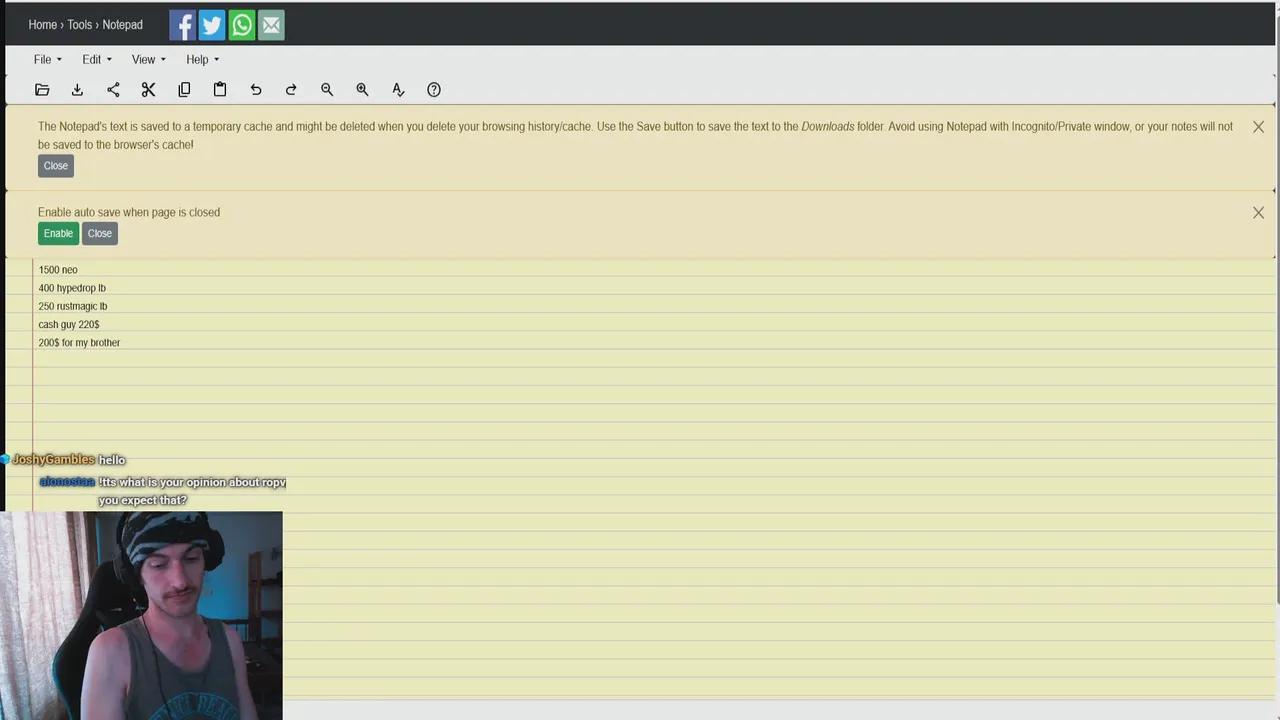Paste from clipboard toolbar icon

(220, 90)
